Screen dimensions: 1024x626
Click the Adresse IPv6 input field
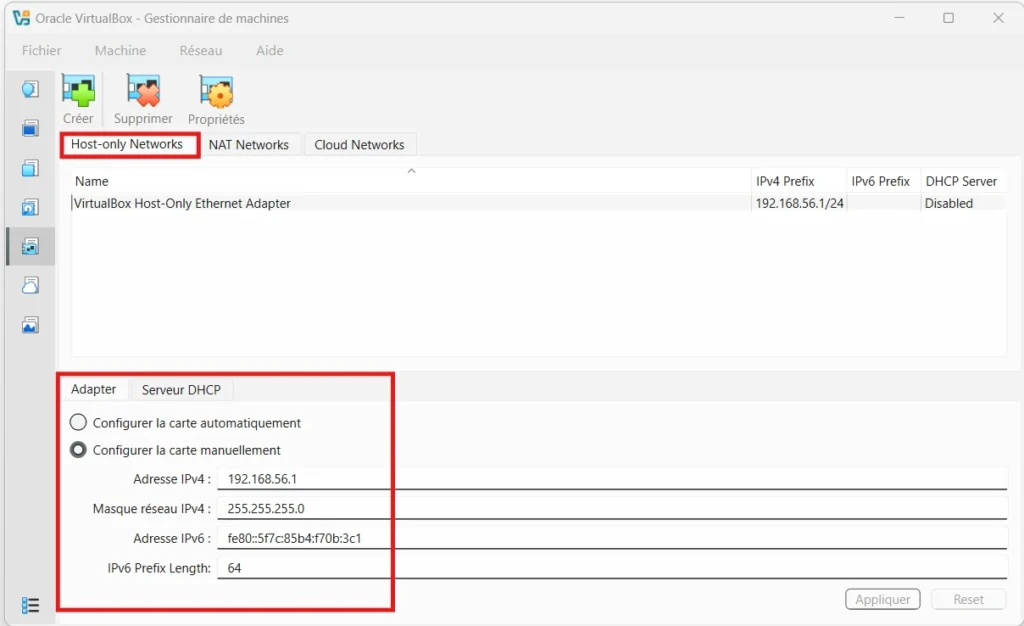click(612, 538)
